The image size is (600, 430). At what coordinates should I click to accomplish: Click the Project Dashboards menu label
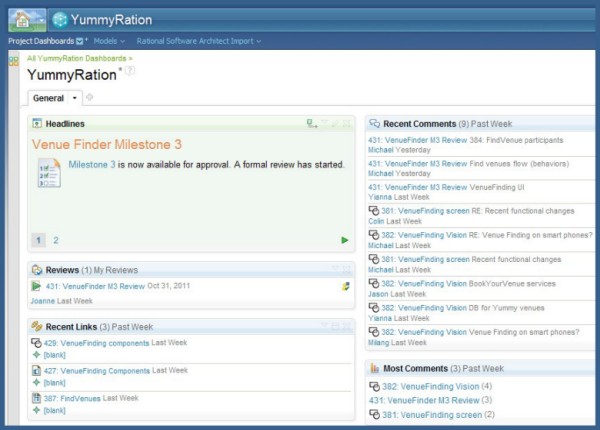point(41,41)
